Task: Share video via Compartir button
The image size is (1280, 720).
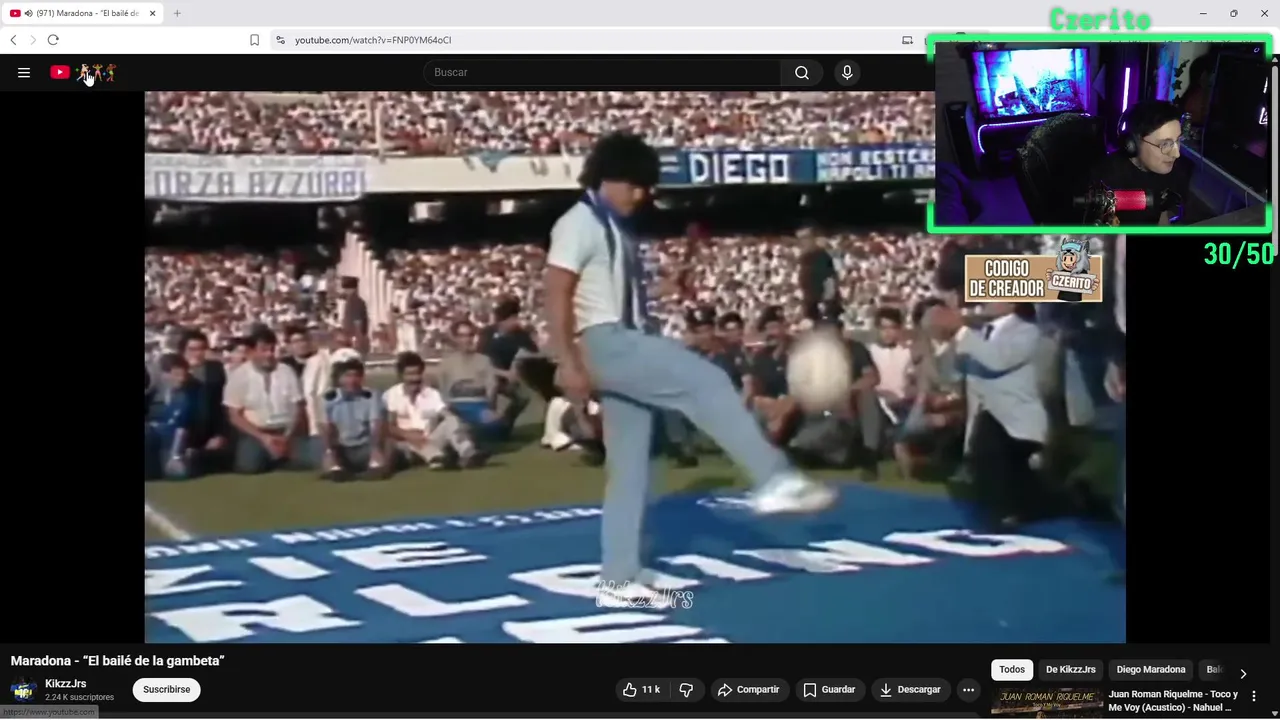Action: click(x=749, y=690)
